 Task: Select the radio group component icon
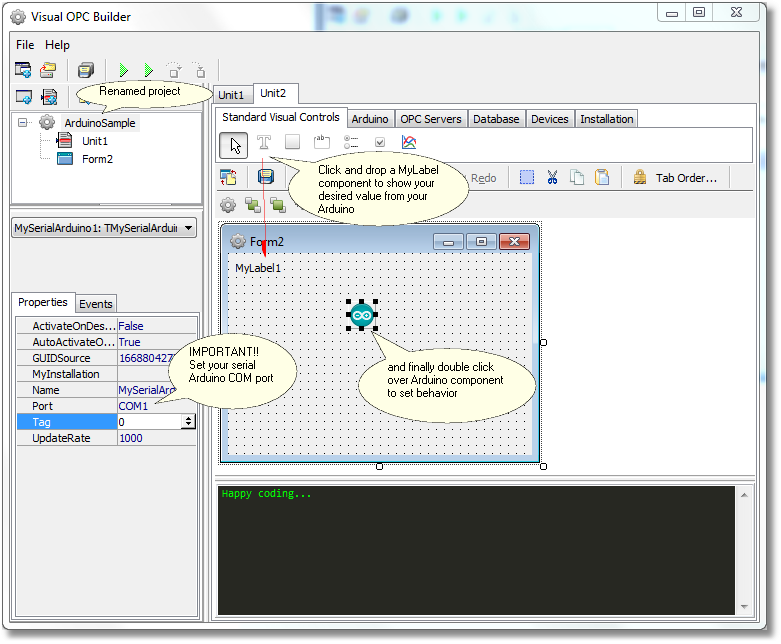click(351, 142)
